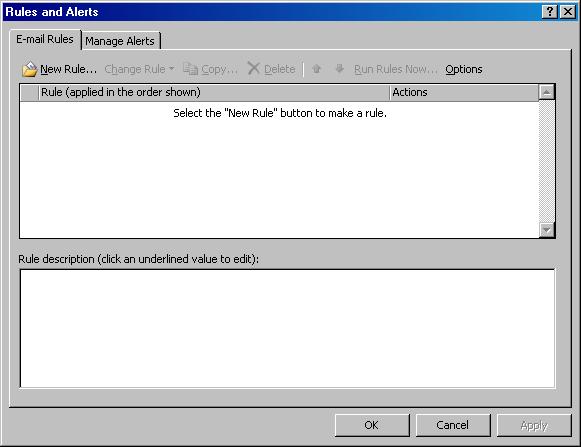Click the Delete X icon

pyautogui.click(x=254, y=69)
